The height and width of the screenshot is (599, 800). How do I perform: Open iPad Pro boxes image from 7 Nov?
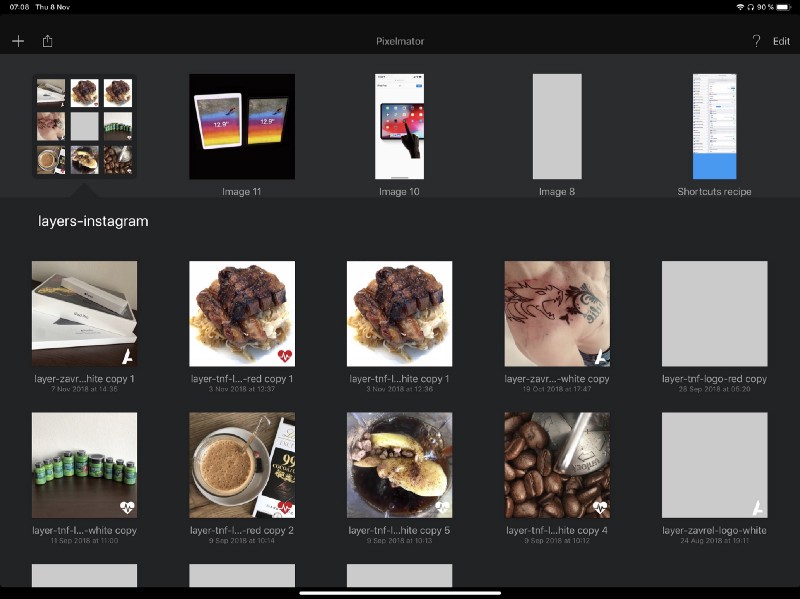click(84, 314)
